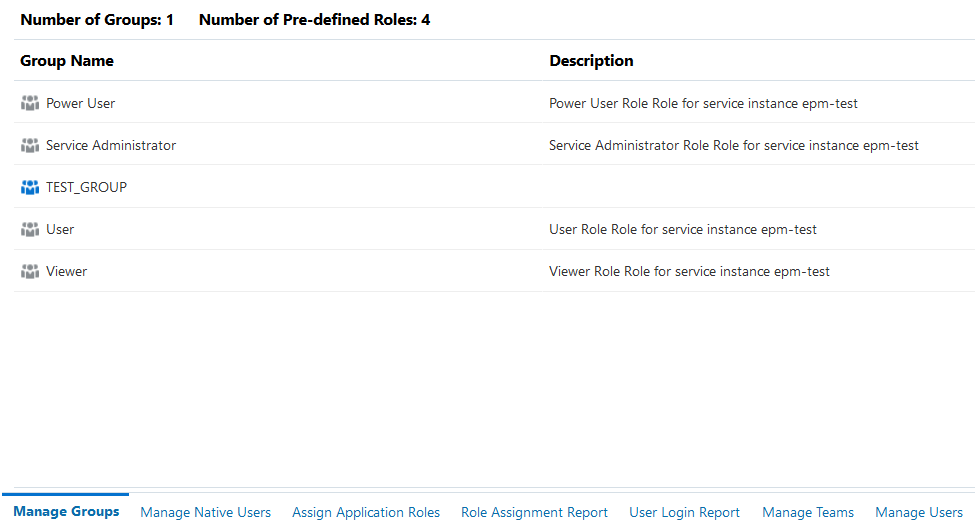This screenshot has width=975, height=531.
Task: Click the Group Name column header
Action: coord(67,61)
